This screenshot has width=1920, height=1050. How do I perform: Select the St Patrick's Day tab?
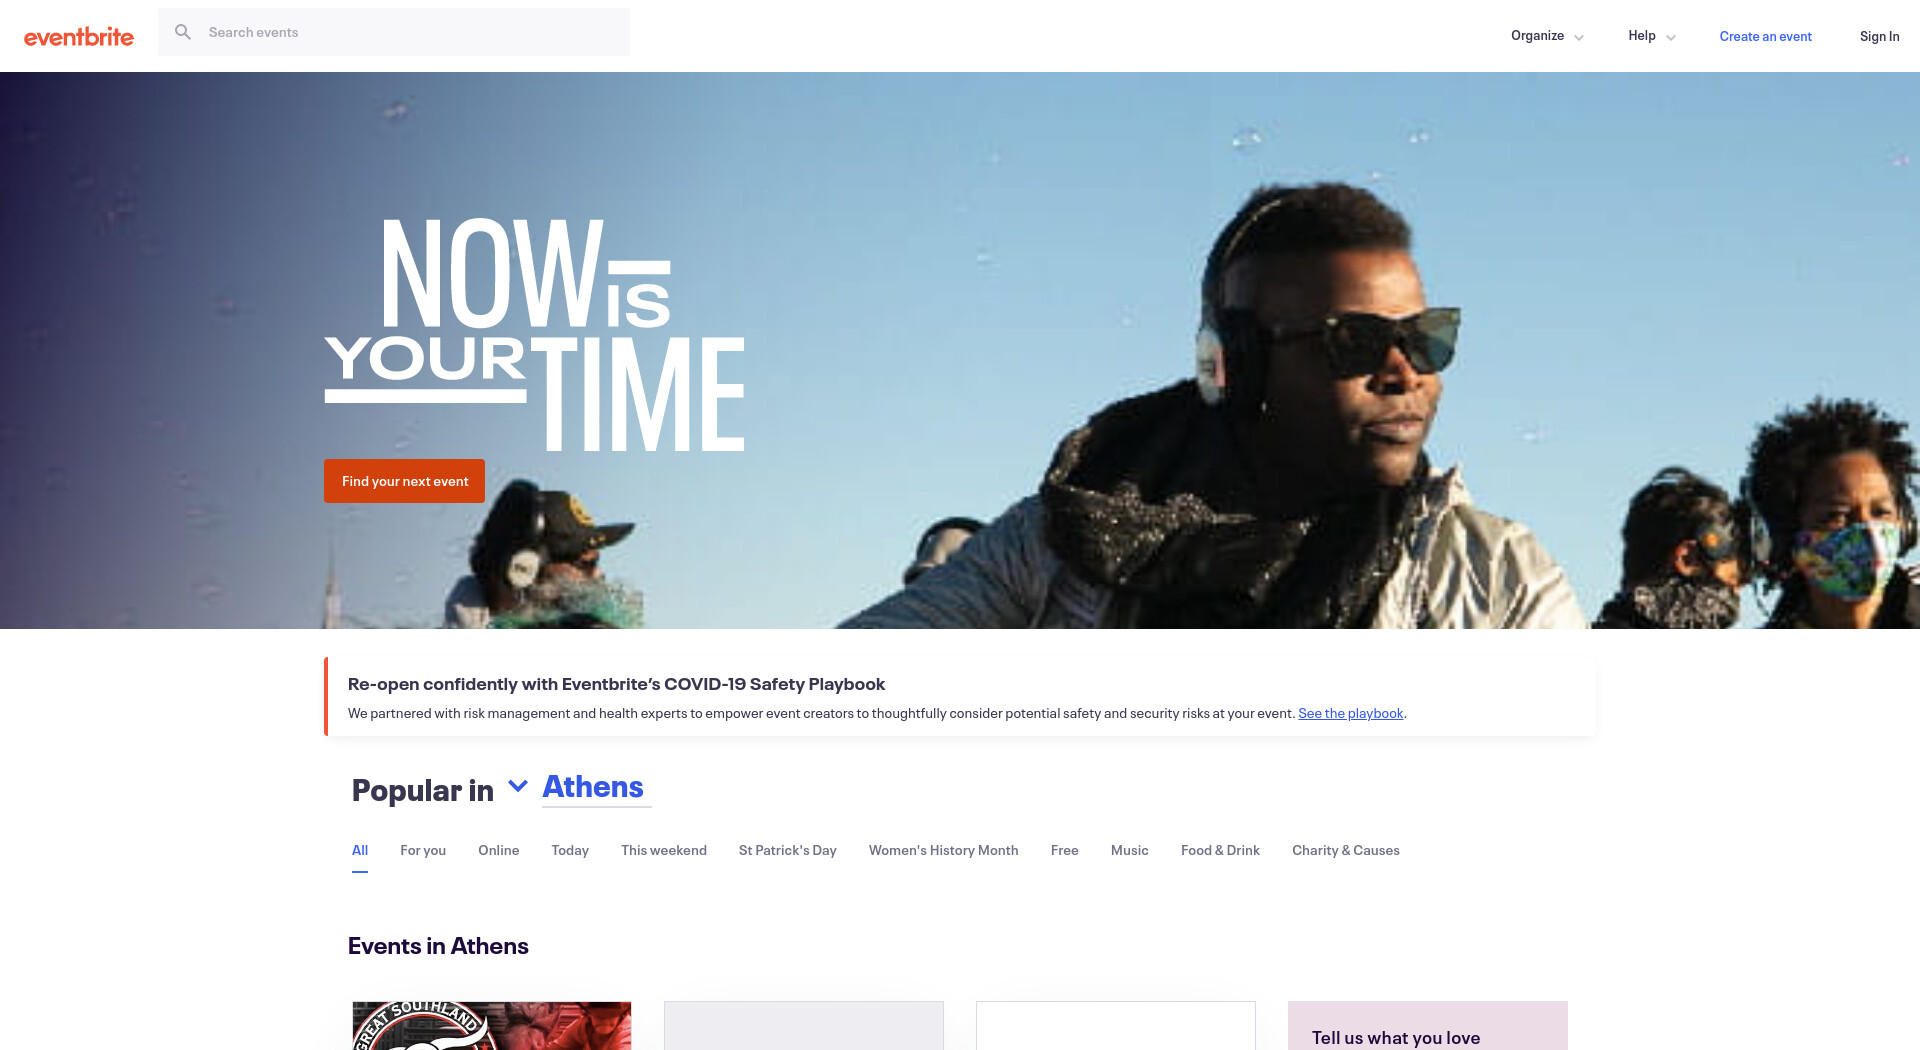pos(788,850)
